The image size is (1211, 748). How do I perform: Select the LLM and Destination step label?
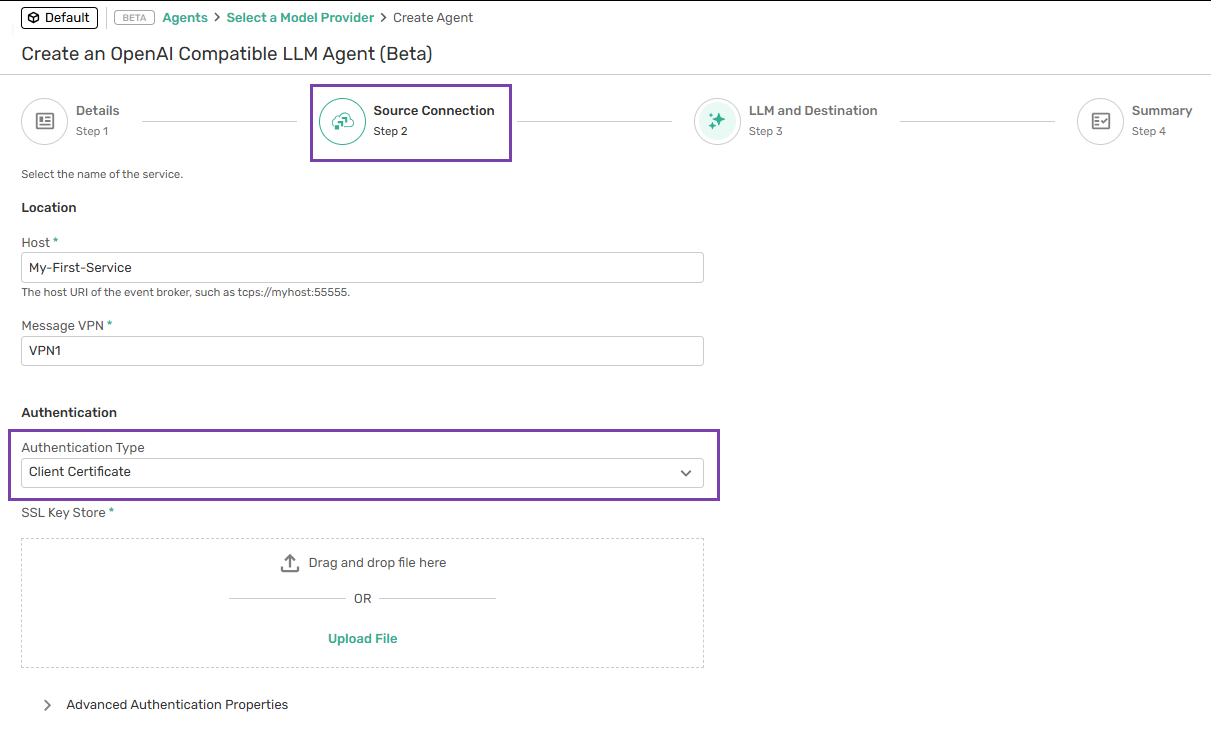point(812,111)
